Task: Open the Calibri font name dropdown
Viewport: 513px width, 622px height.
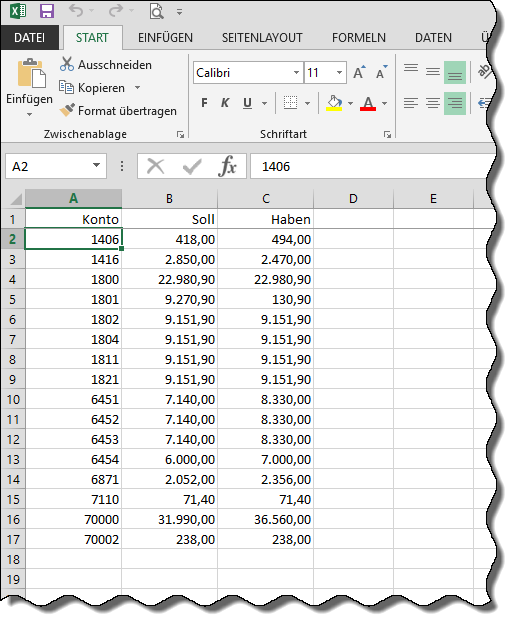Action: (x=296, y=73)
